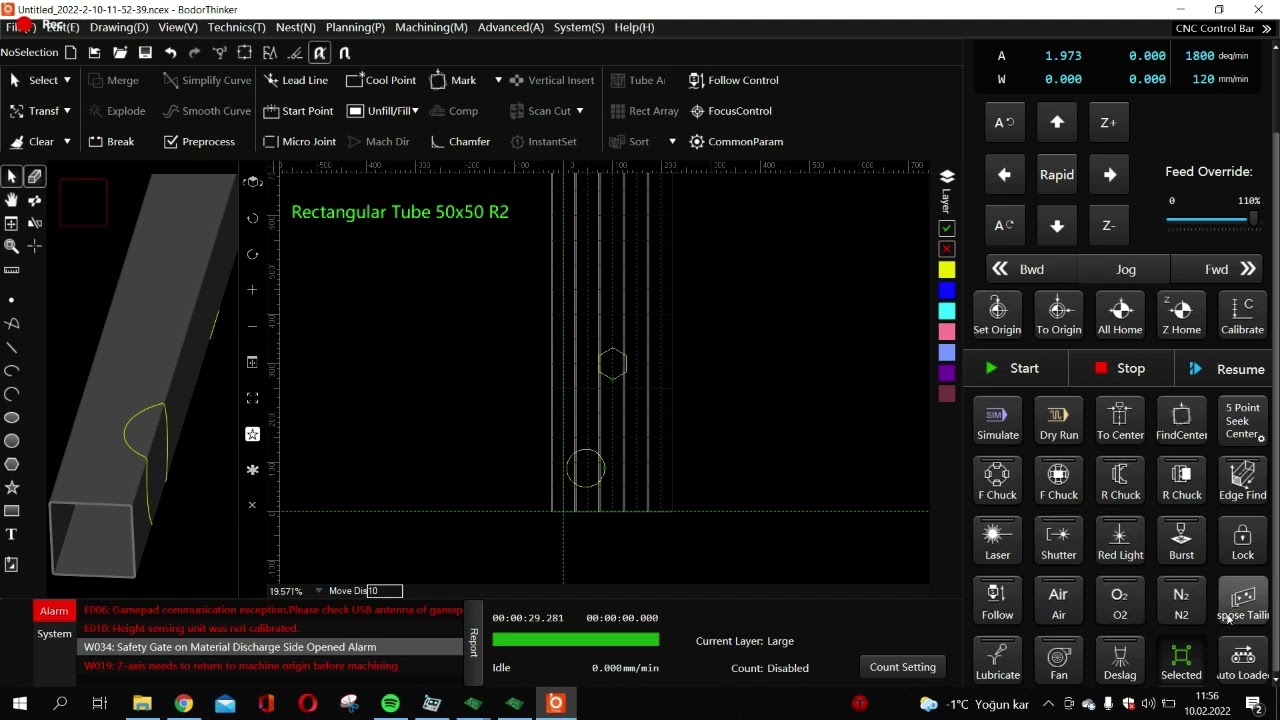Click the FindCenter icon
The image size is (1280, 720).
click(1181, 420)
